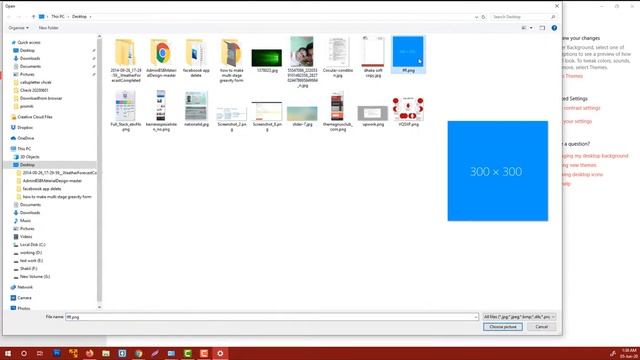The image size is (640, 360).
Task: Select the themegrunclub_com.png file
Action: point(338,111)
